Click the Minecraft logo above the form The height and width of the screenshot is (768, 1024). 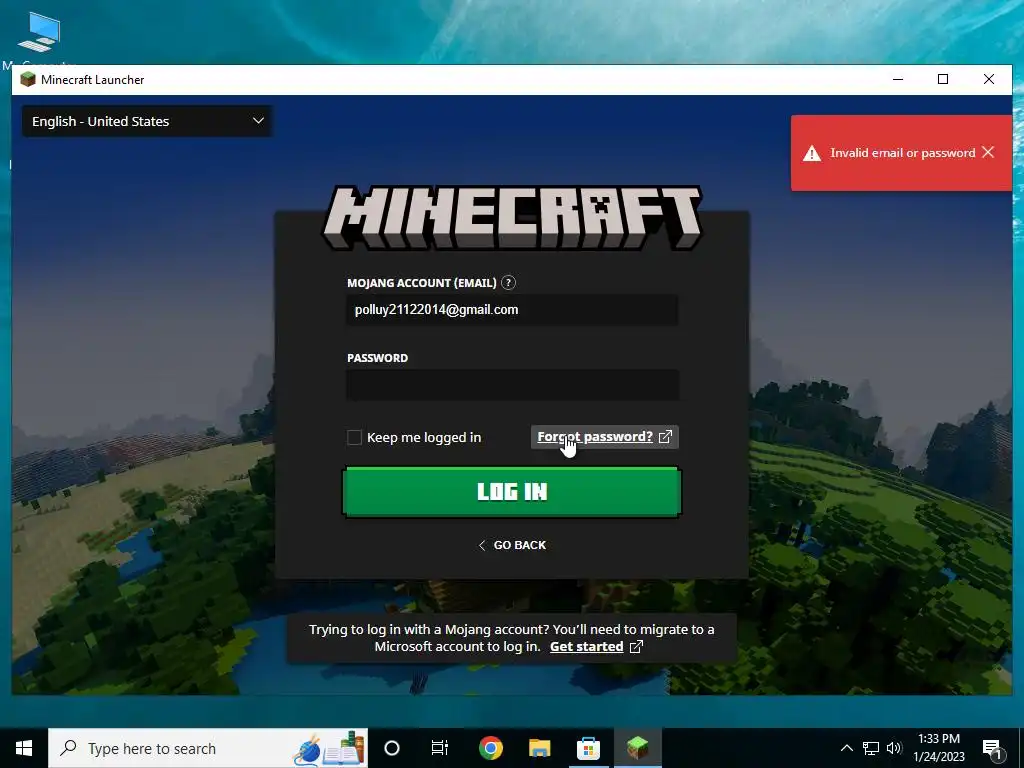(x=512, y=217)
